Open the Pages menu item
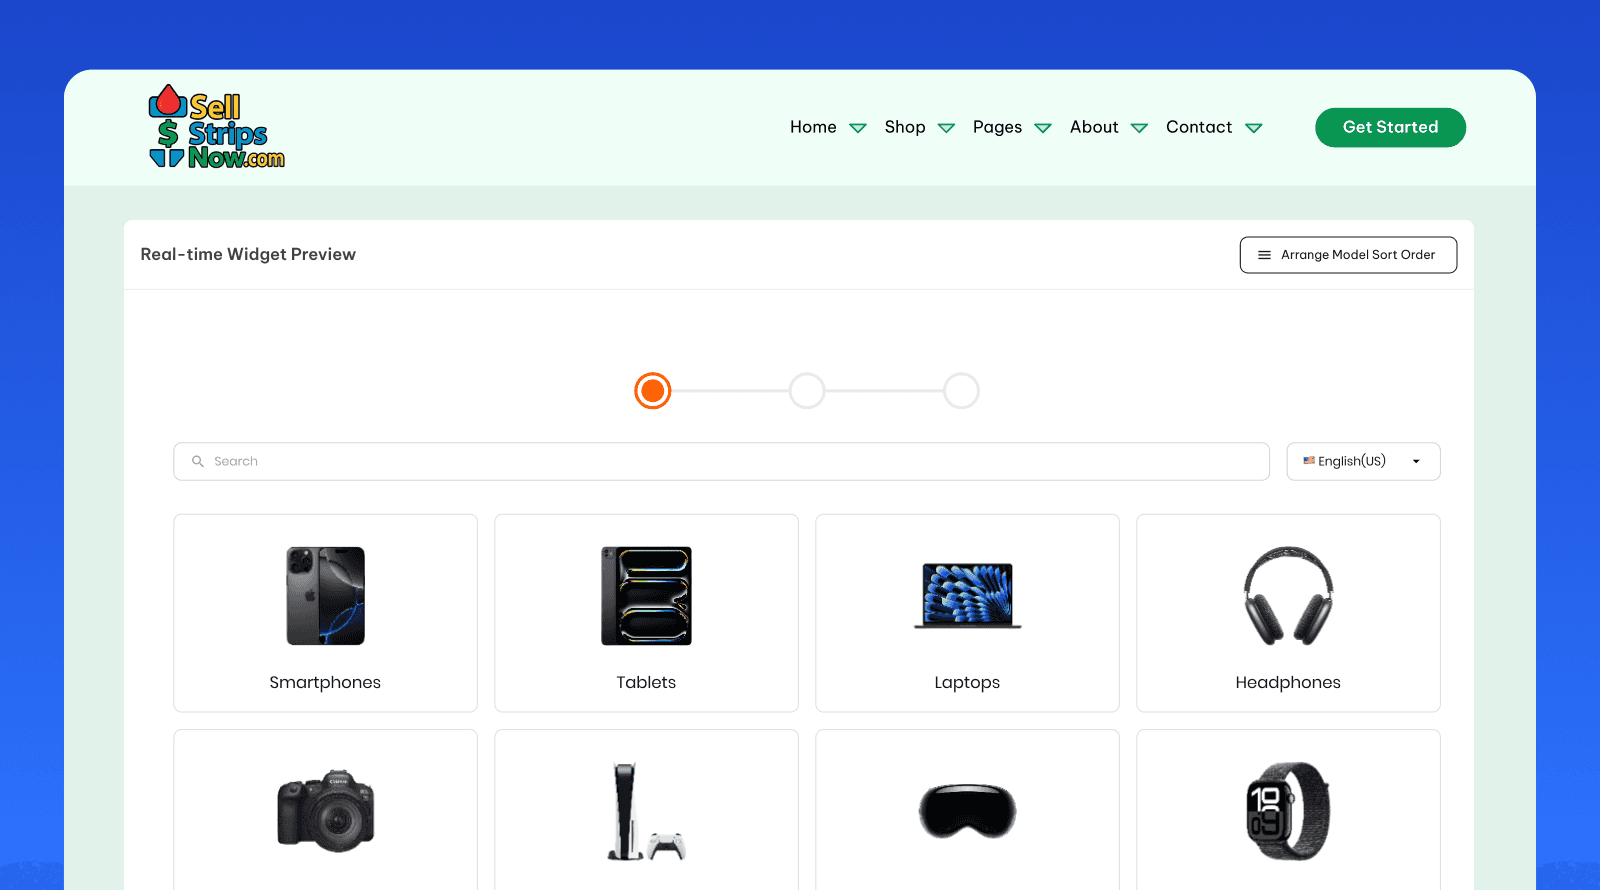The image size is (1600, 890). coord(997,127)
